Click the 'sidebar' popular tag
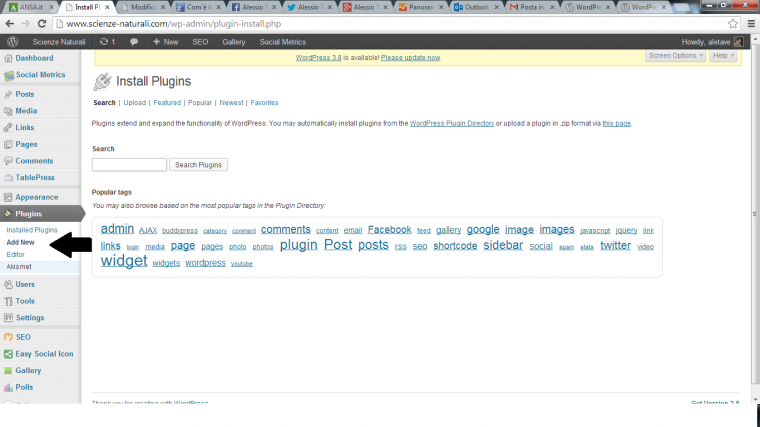The image size is (760, 427). click(503, 245)
